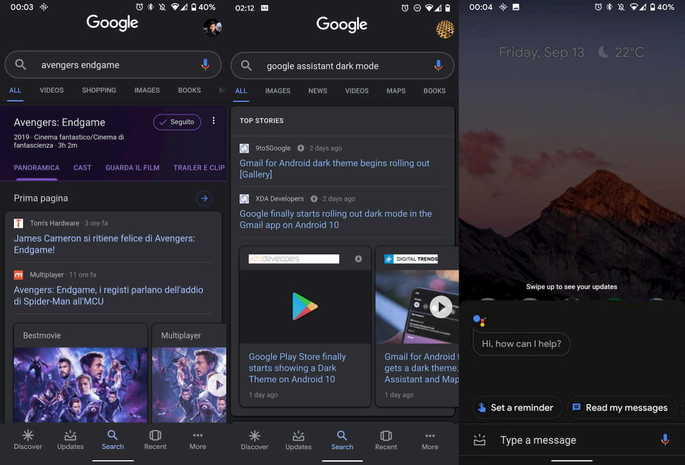Open Discover in left screen bottom bar
Image resolution: width=685 pixels, height=465 pixels.
click(x=28, y=440)
